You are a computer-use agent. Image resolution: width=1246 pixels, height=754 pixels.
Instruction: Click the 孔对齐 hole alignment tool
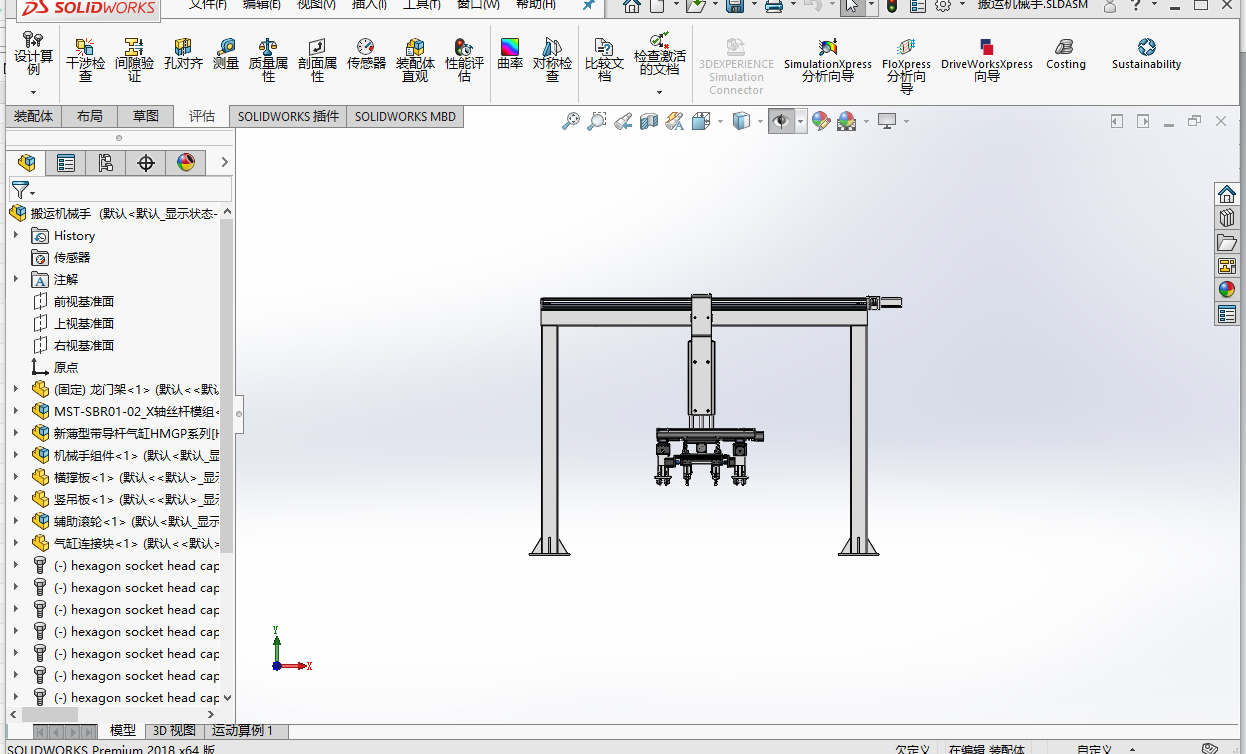(183, 54)
